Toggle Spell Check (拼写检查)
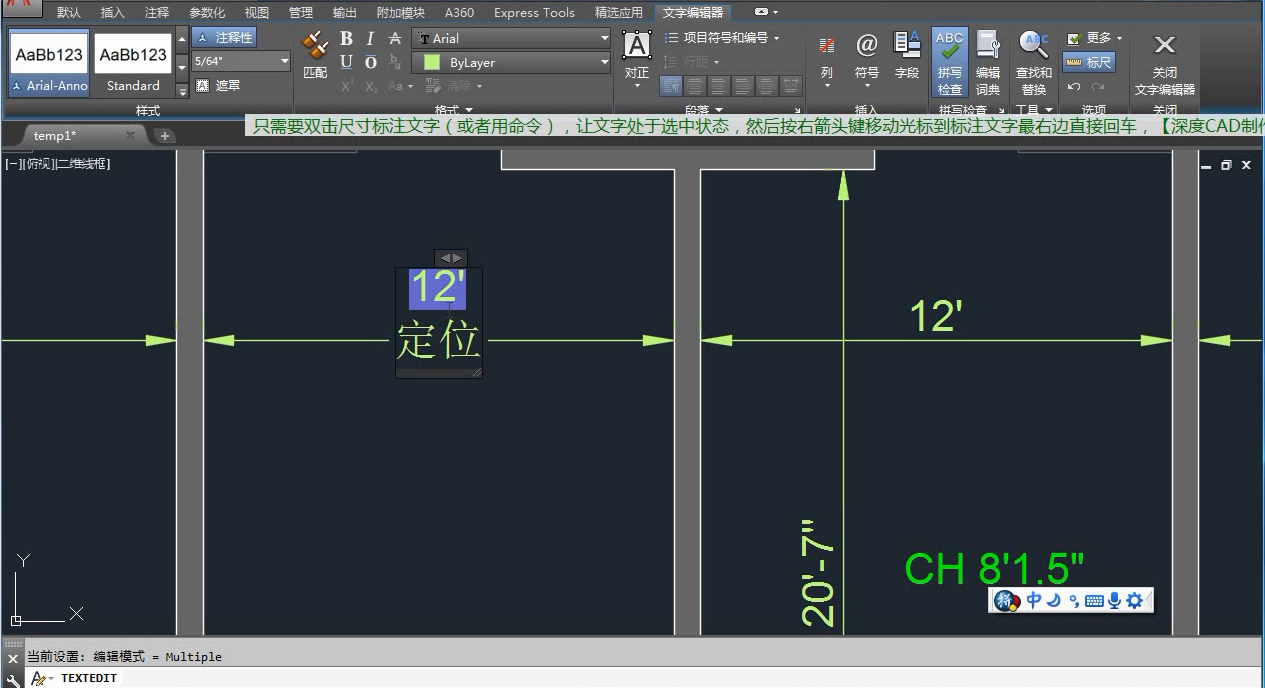 (x=950, y=62)
